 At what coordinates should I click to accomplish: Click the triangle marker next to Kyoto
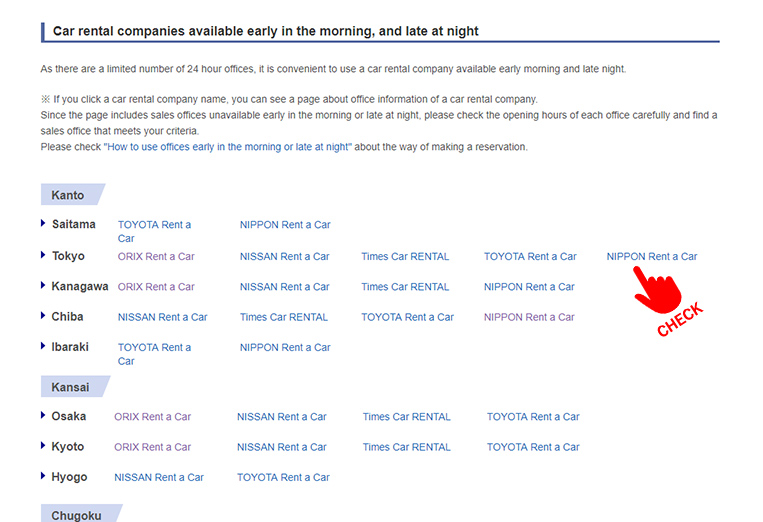coord(44,446)
